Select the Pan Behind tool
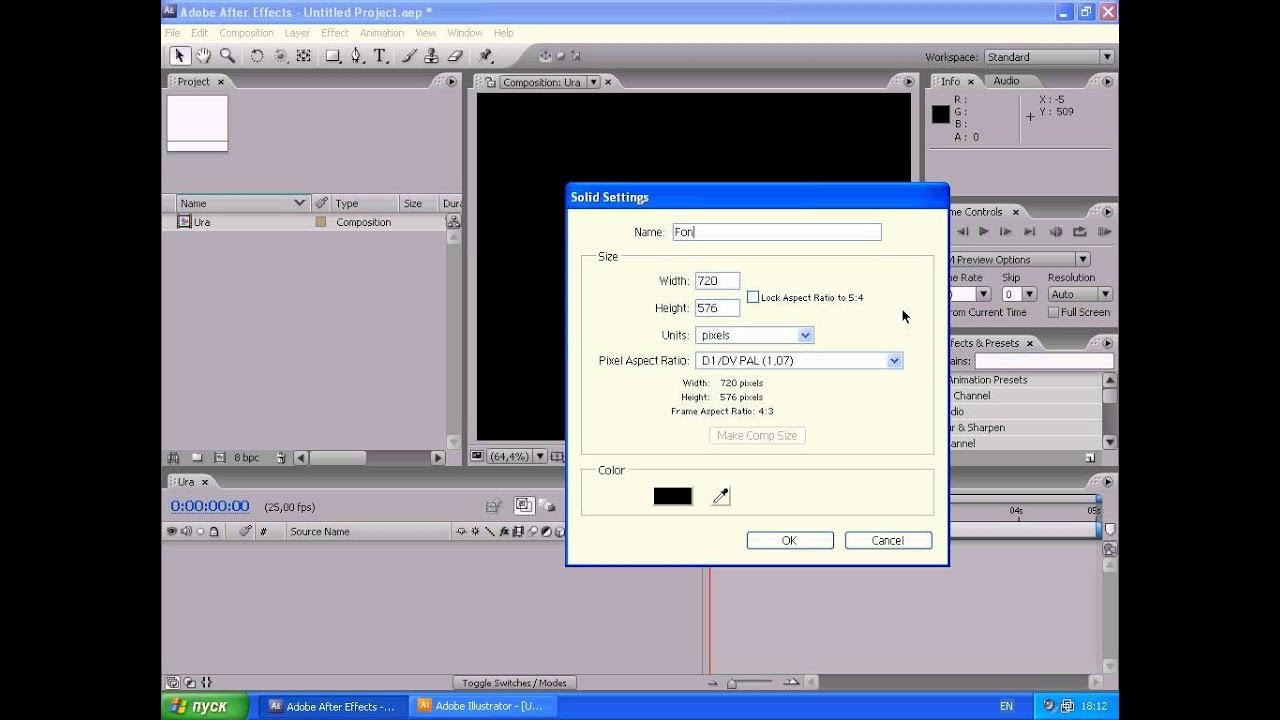Viewport: 1280px width, 720px height. pos(304,56)
